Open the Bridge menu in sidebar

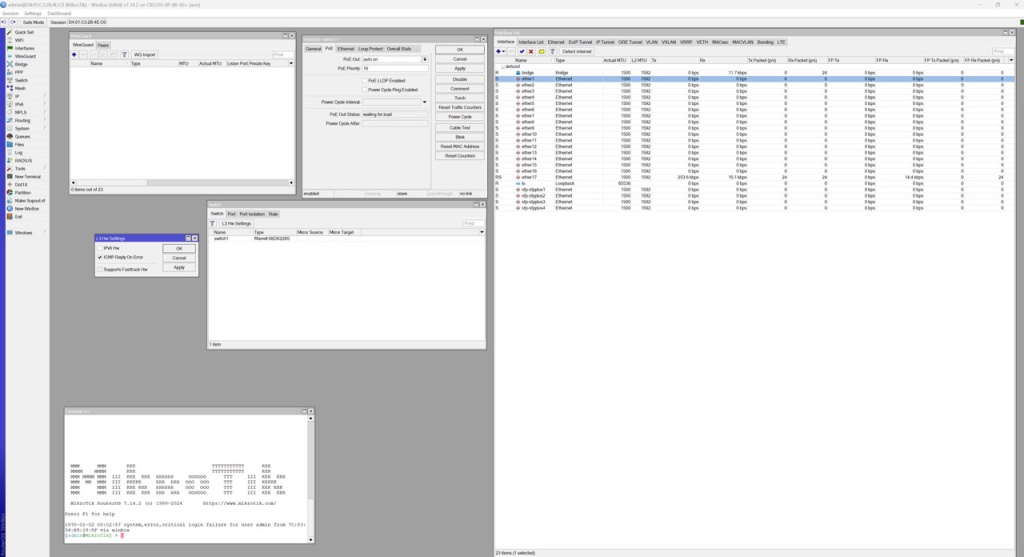tap(21, 64)
